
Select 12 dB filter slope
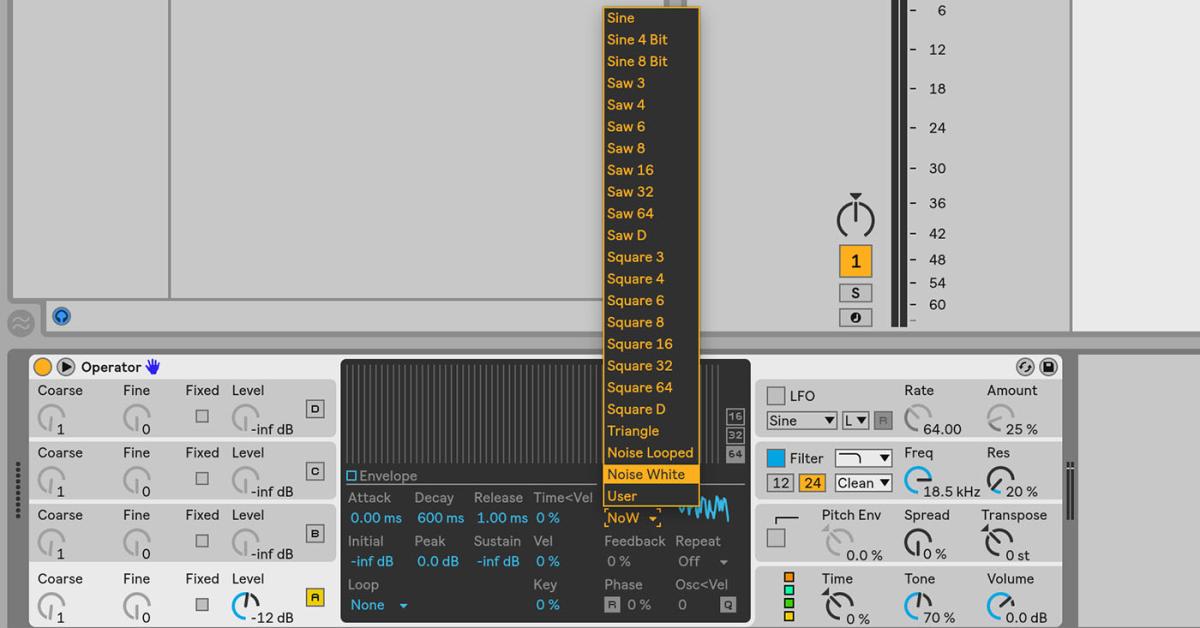point(780,483)
